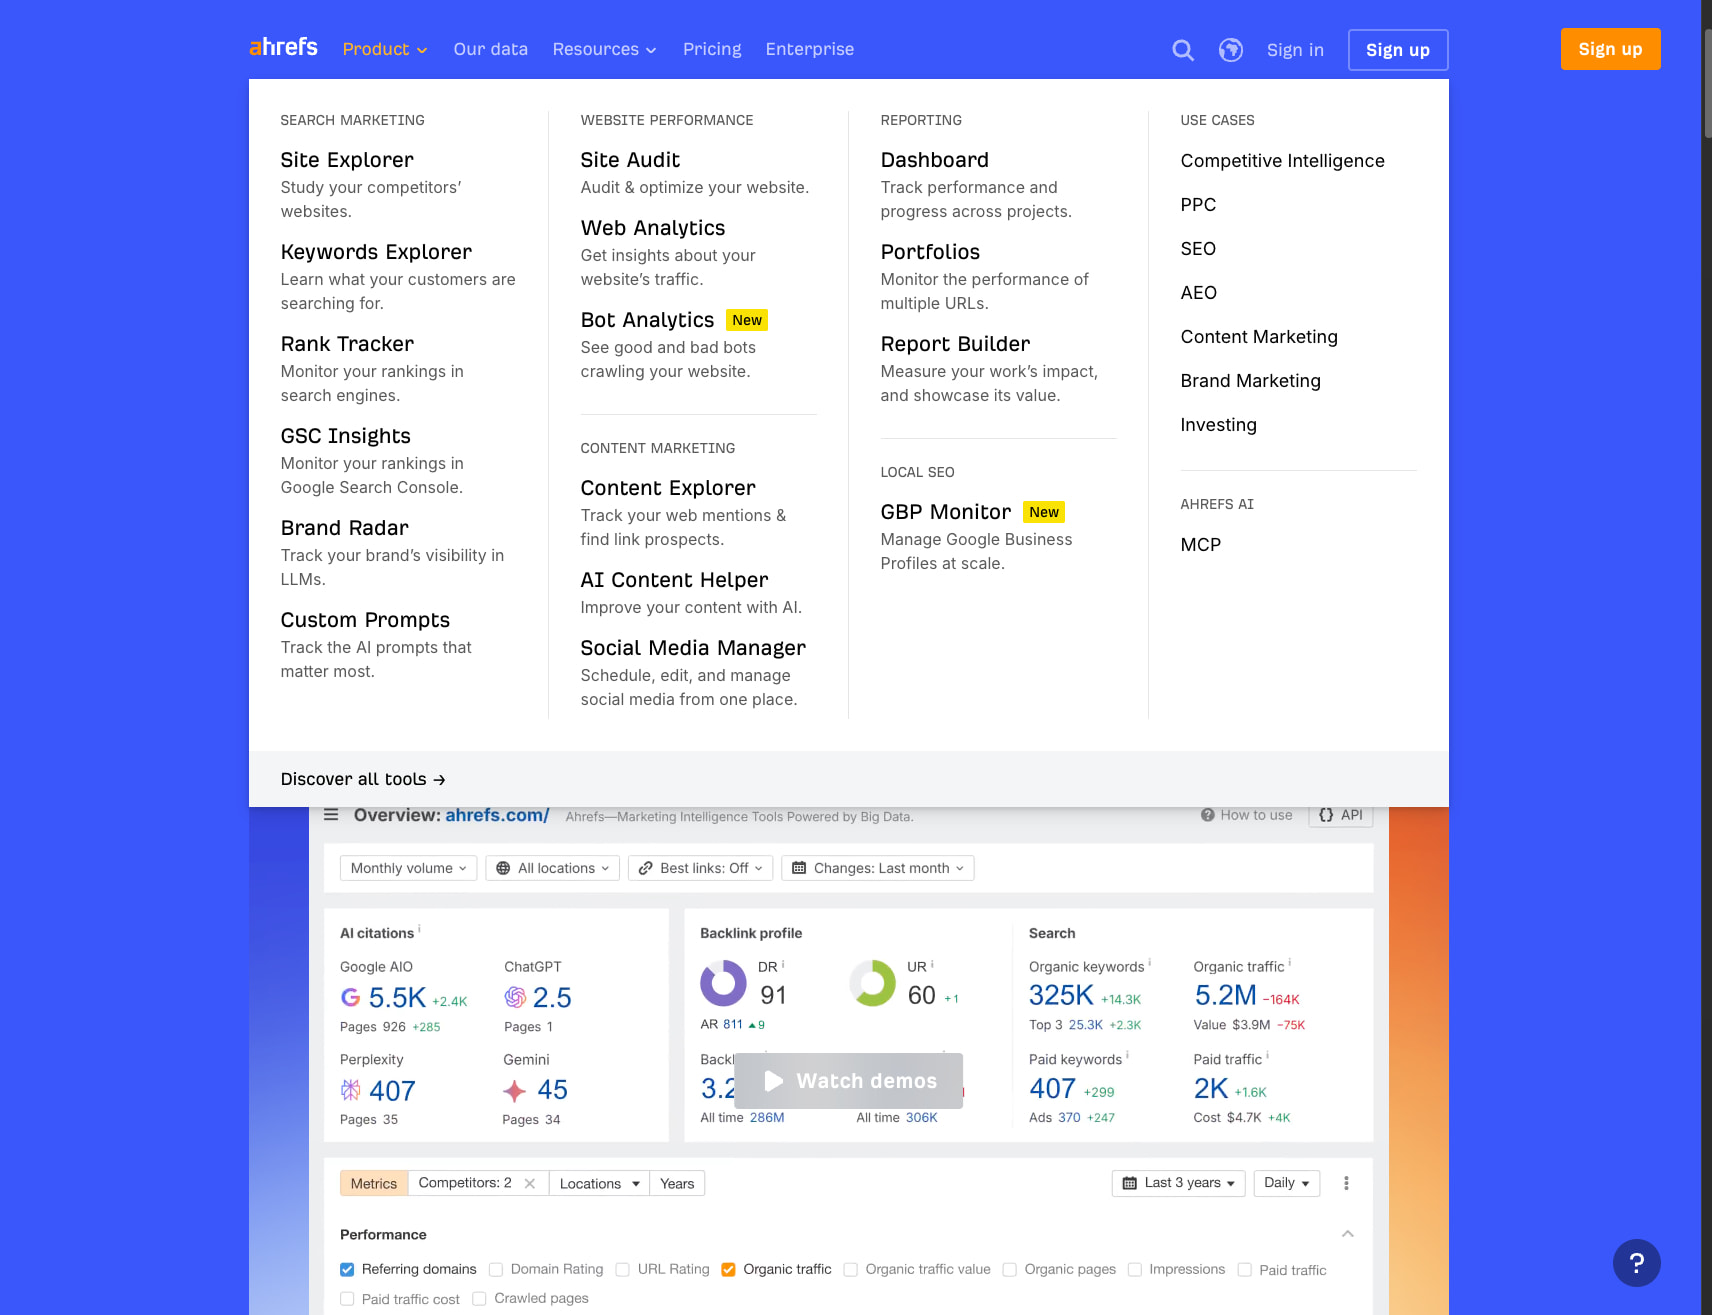Click the How to use help icon
This screenshot has height=1315, width=1712.
click(x=1208, y=815)
